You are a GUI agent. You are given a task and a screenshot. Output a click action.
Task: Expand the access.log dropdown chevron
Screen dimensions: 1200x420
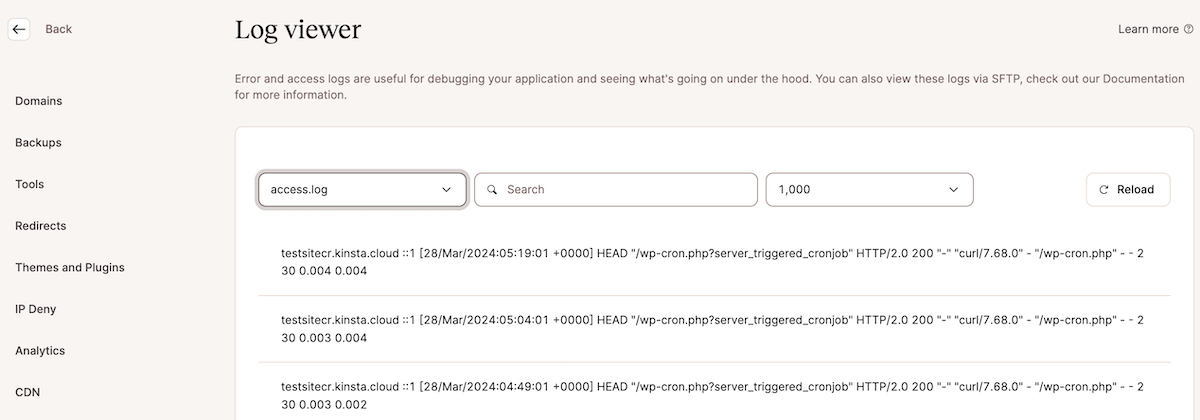point(446,189)
